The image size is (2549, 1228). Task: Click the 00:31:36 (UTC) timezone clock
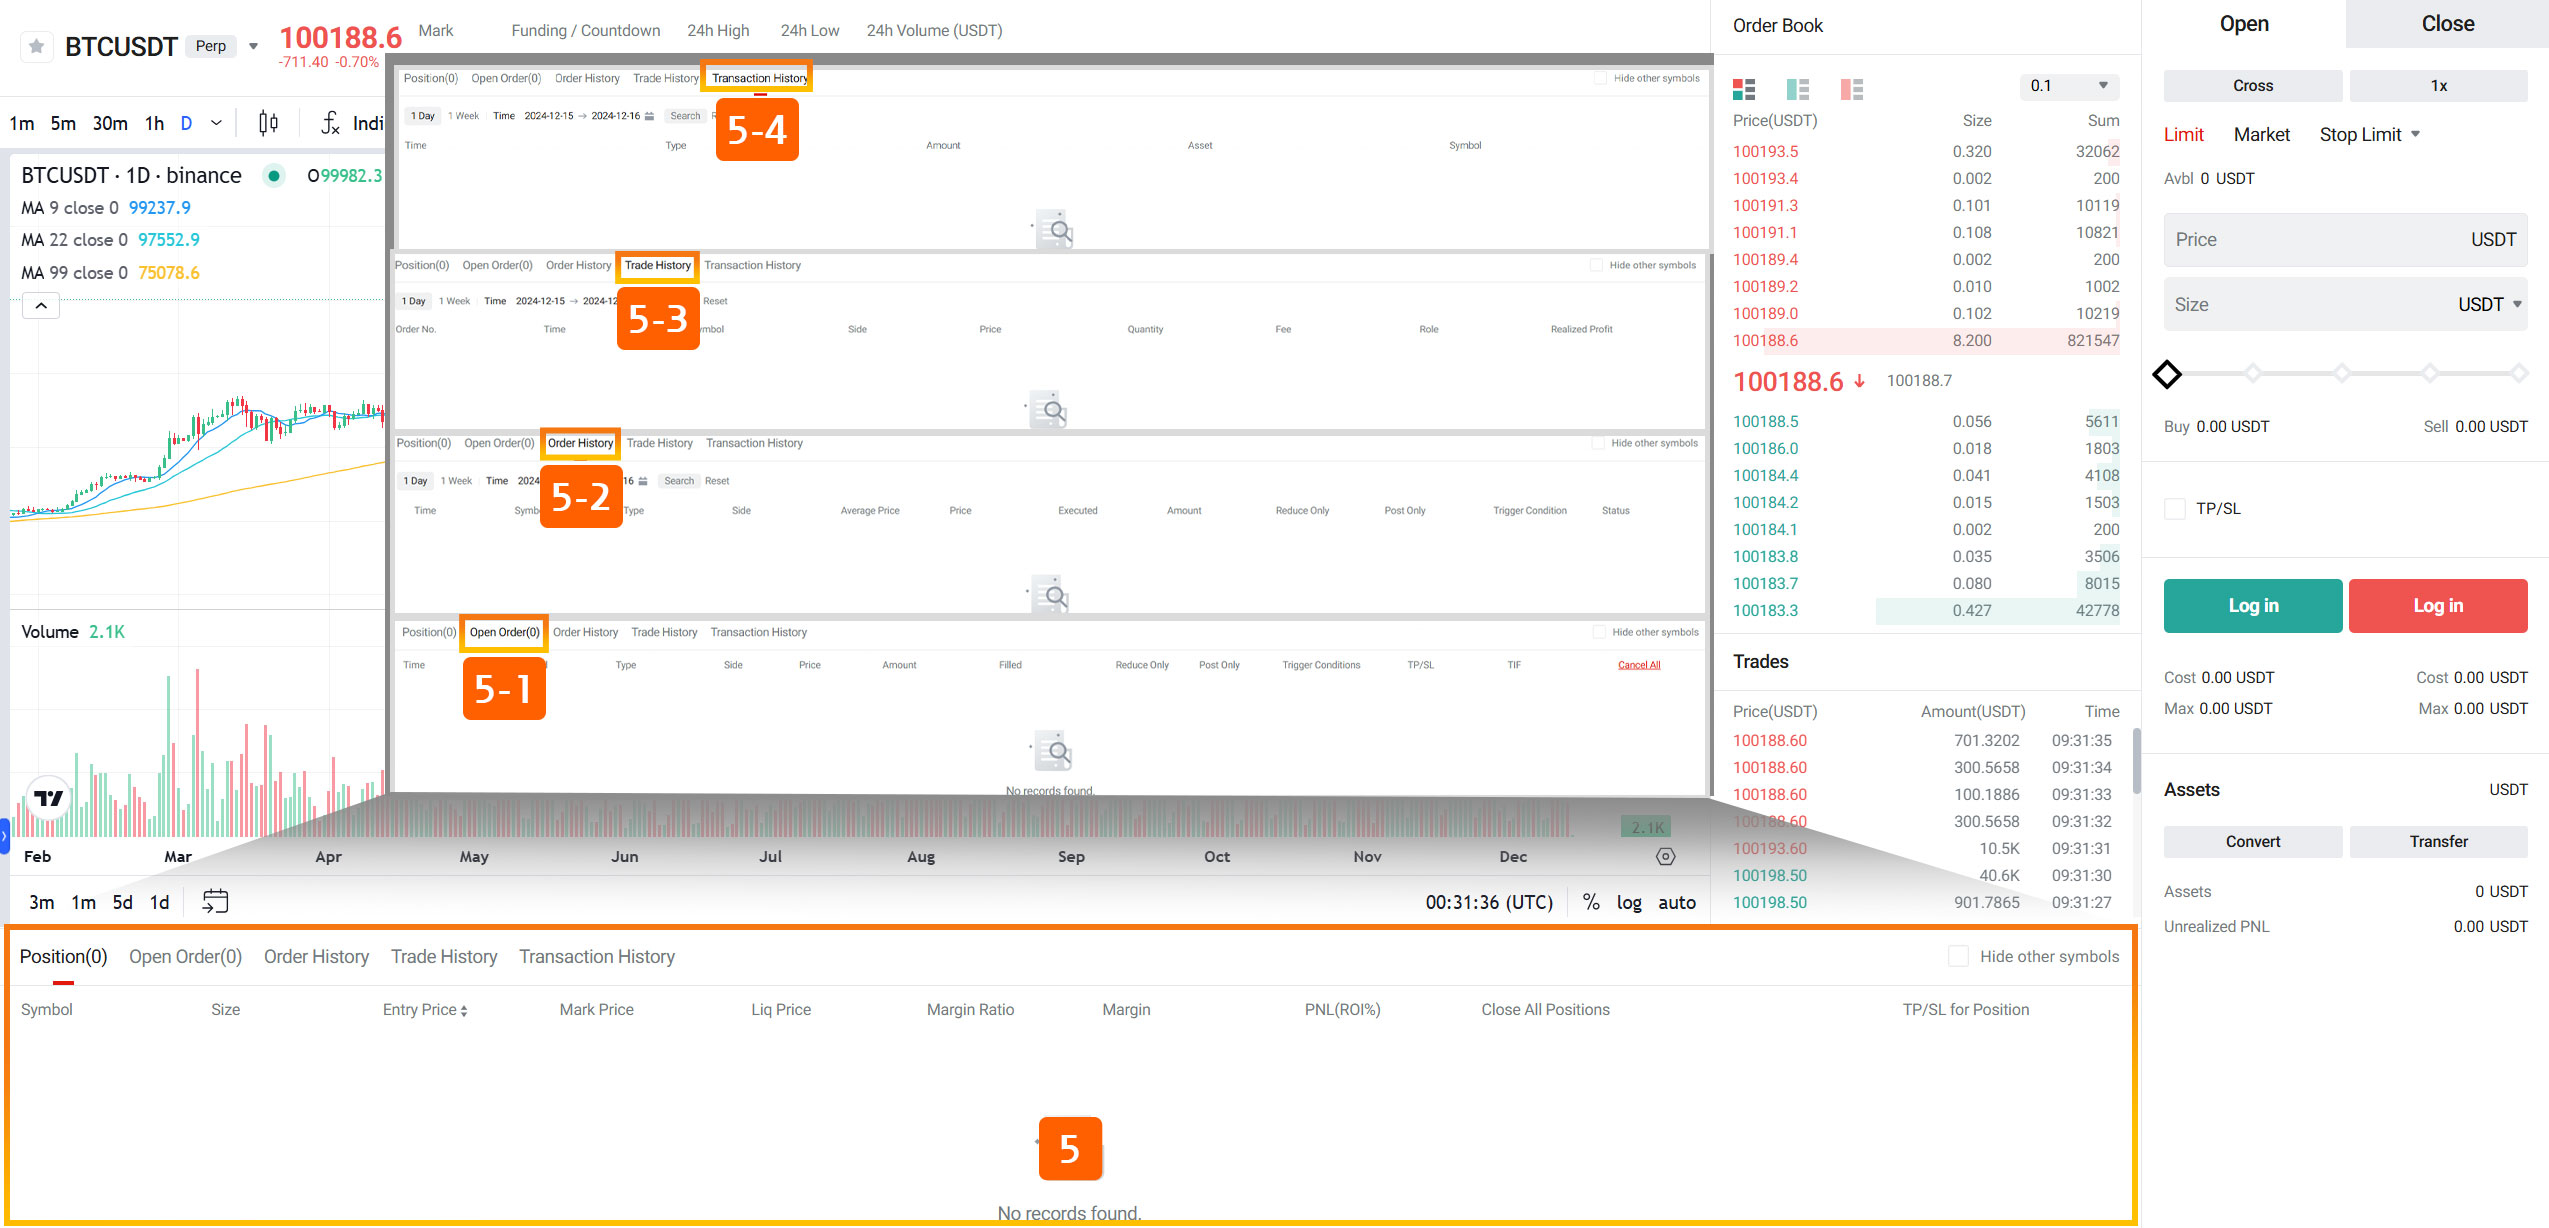[x=1489, y=902]
